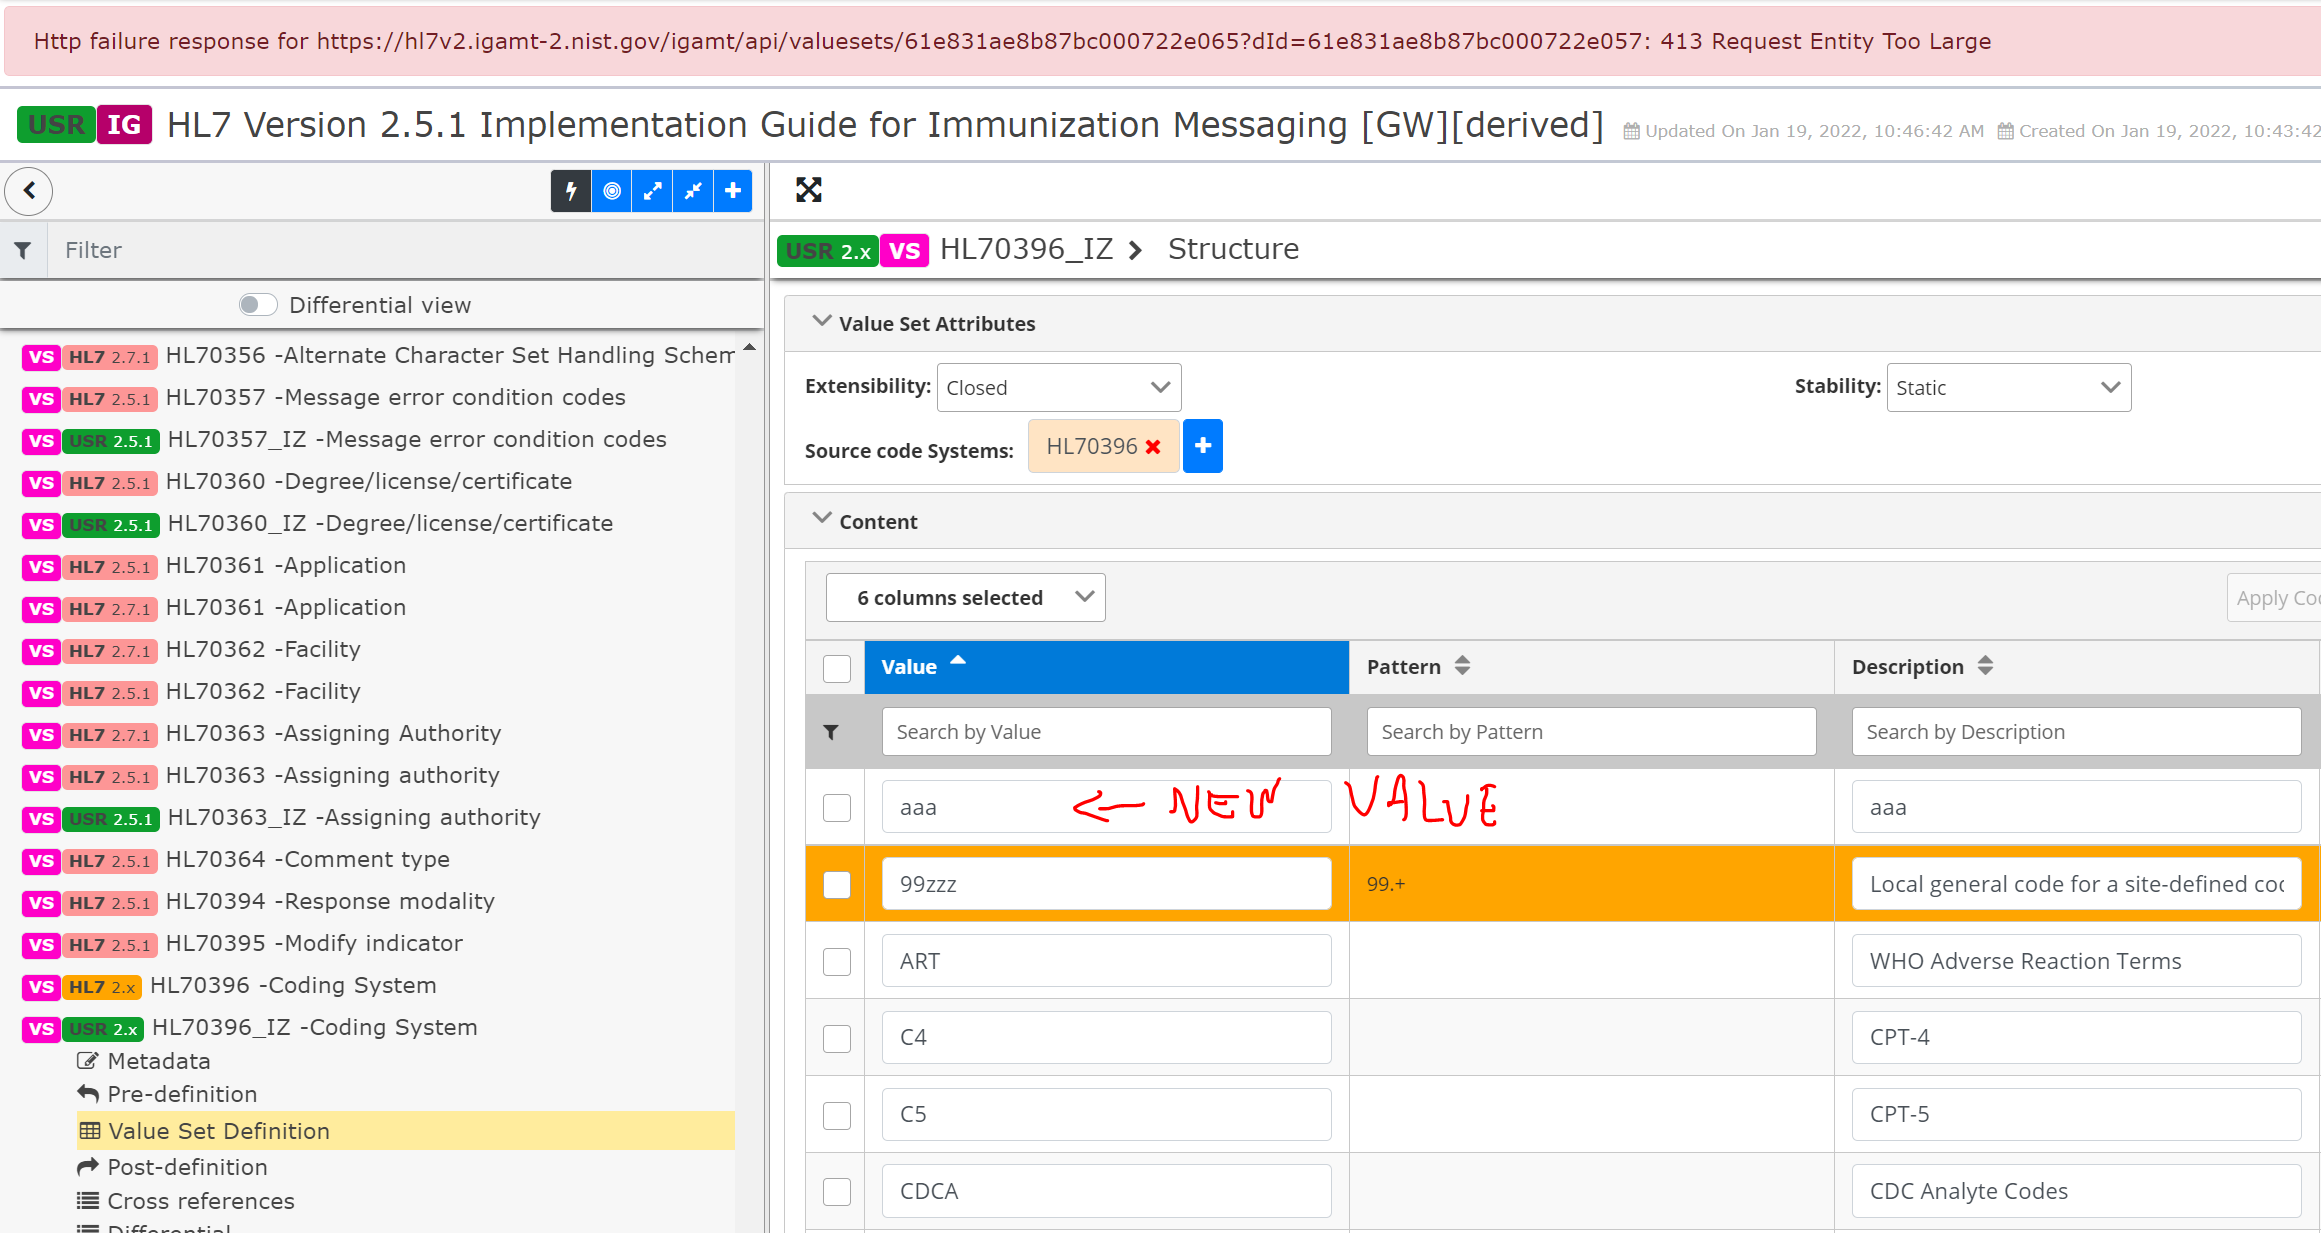Screen dimensions: 2321x1233
Task: Click the collapse arrows toolbar icon
Action: tap(693, 191)
